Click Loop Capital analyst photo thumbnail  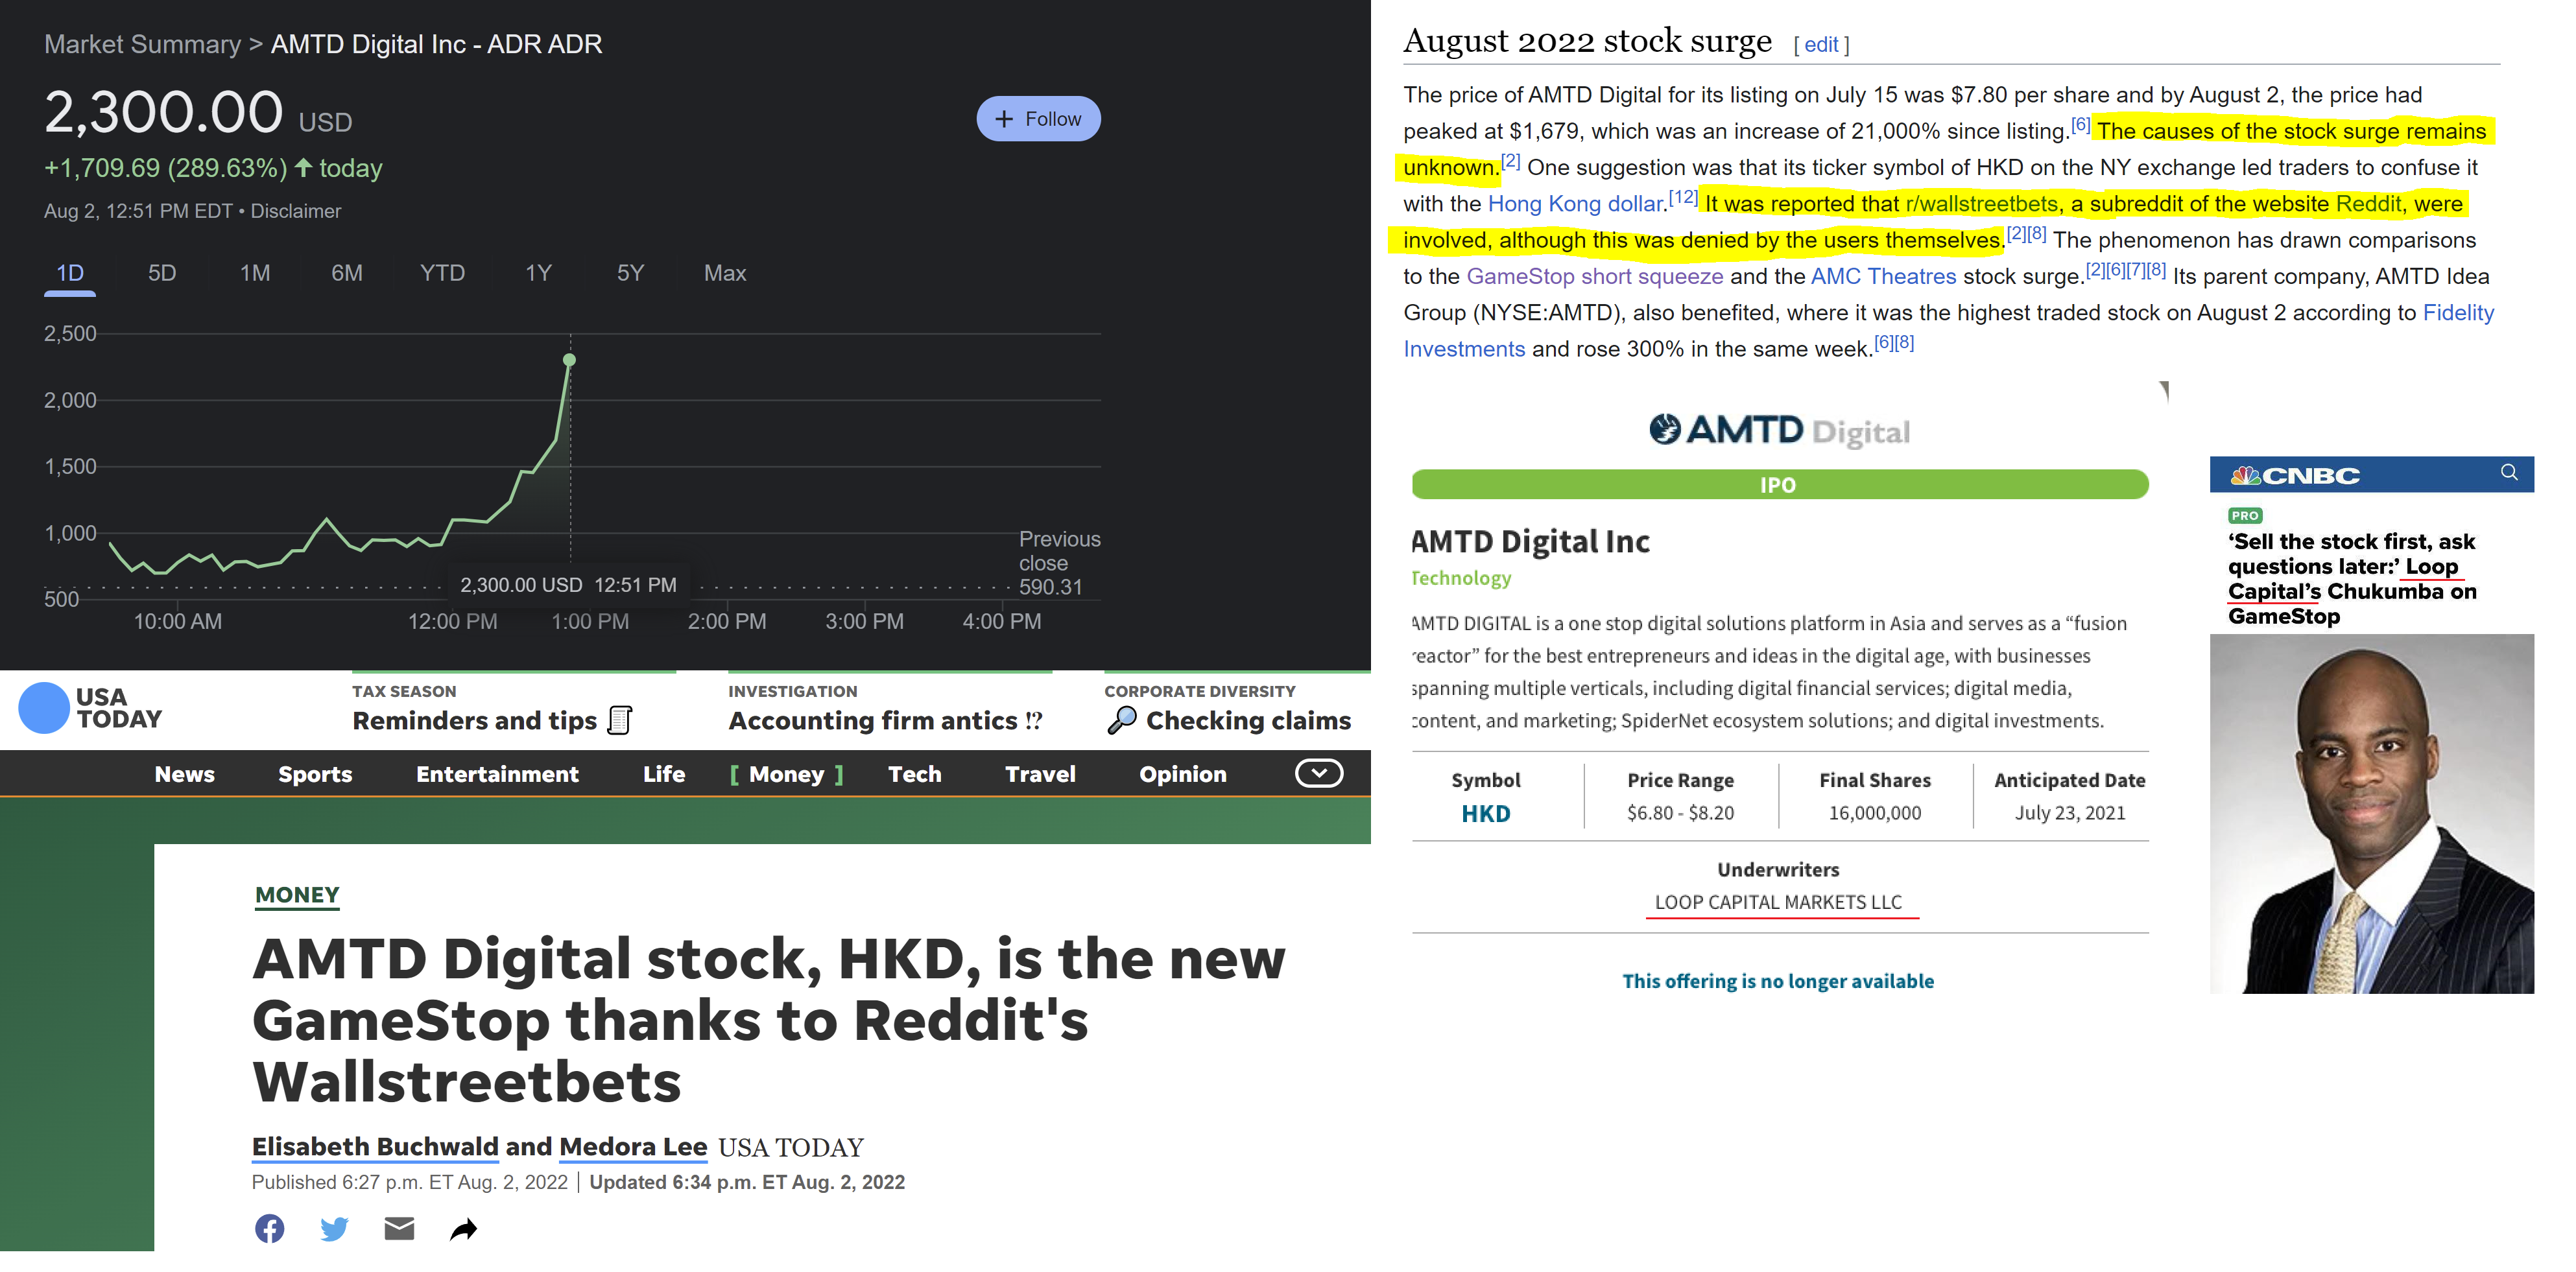coord(2371,813)
